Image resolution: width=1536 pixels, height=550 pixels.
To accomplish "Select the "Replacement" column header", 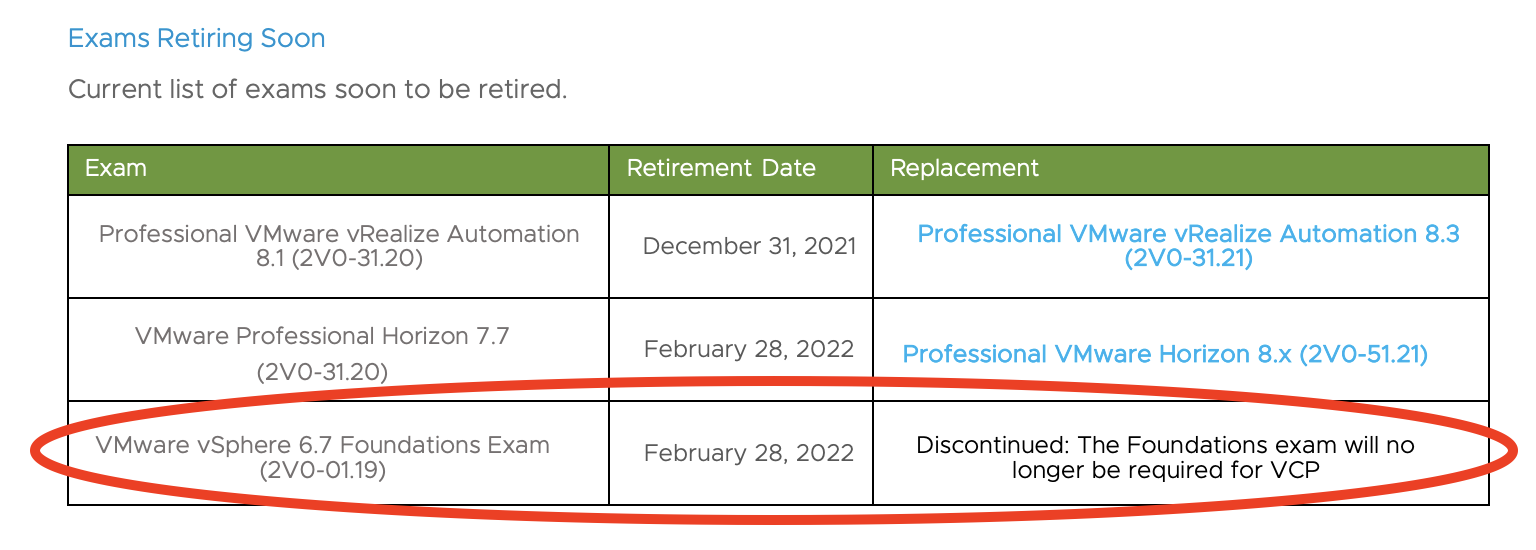I will click(964, 168).
